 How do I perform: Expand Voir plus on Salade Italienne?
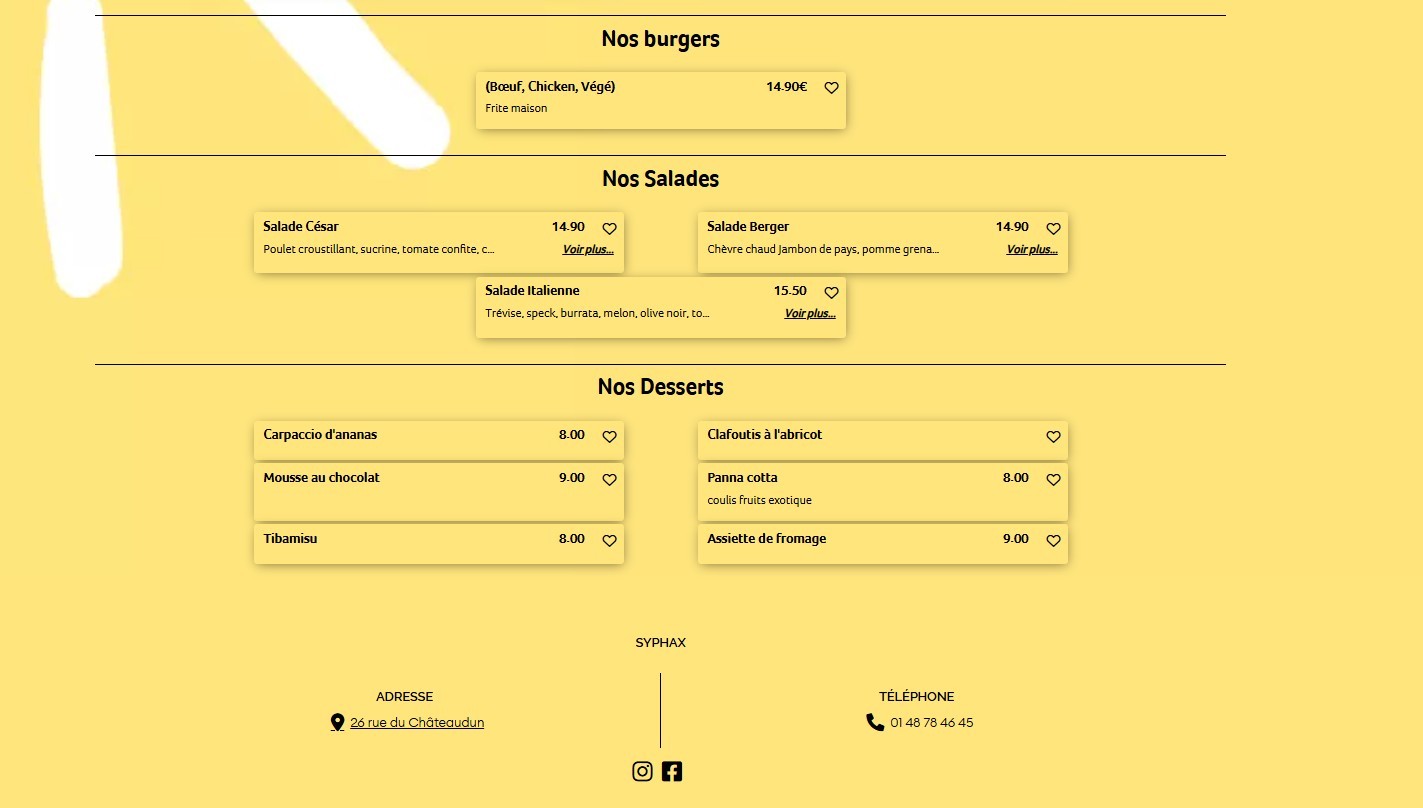tap(810, 314)
